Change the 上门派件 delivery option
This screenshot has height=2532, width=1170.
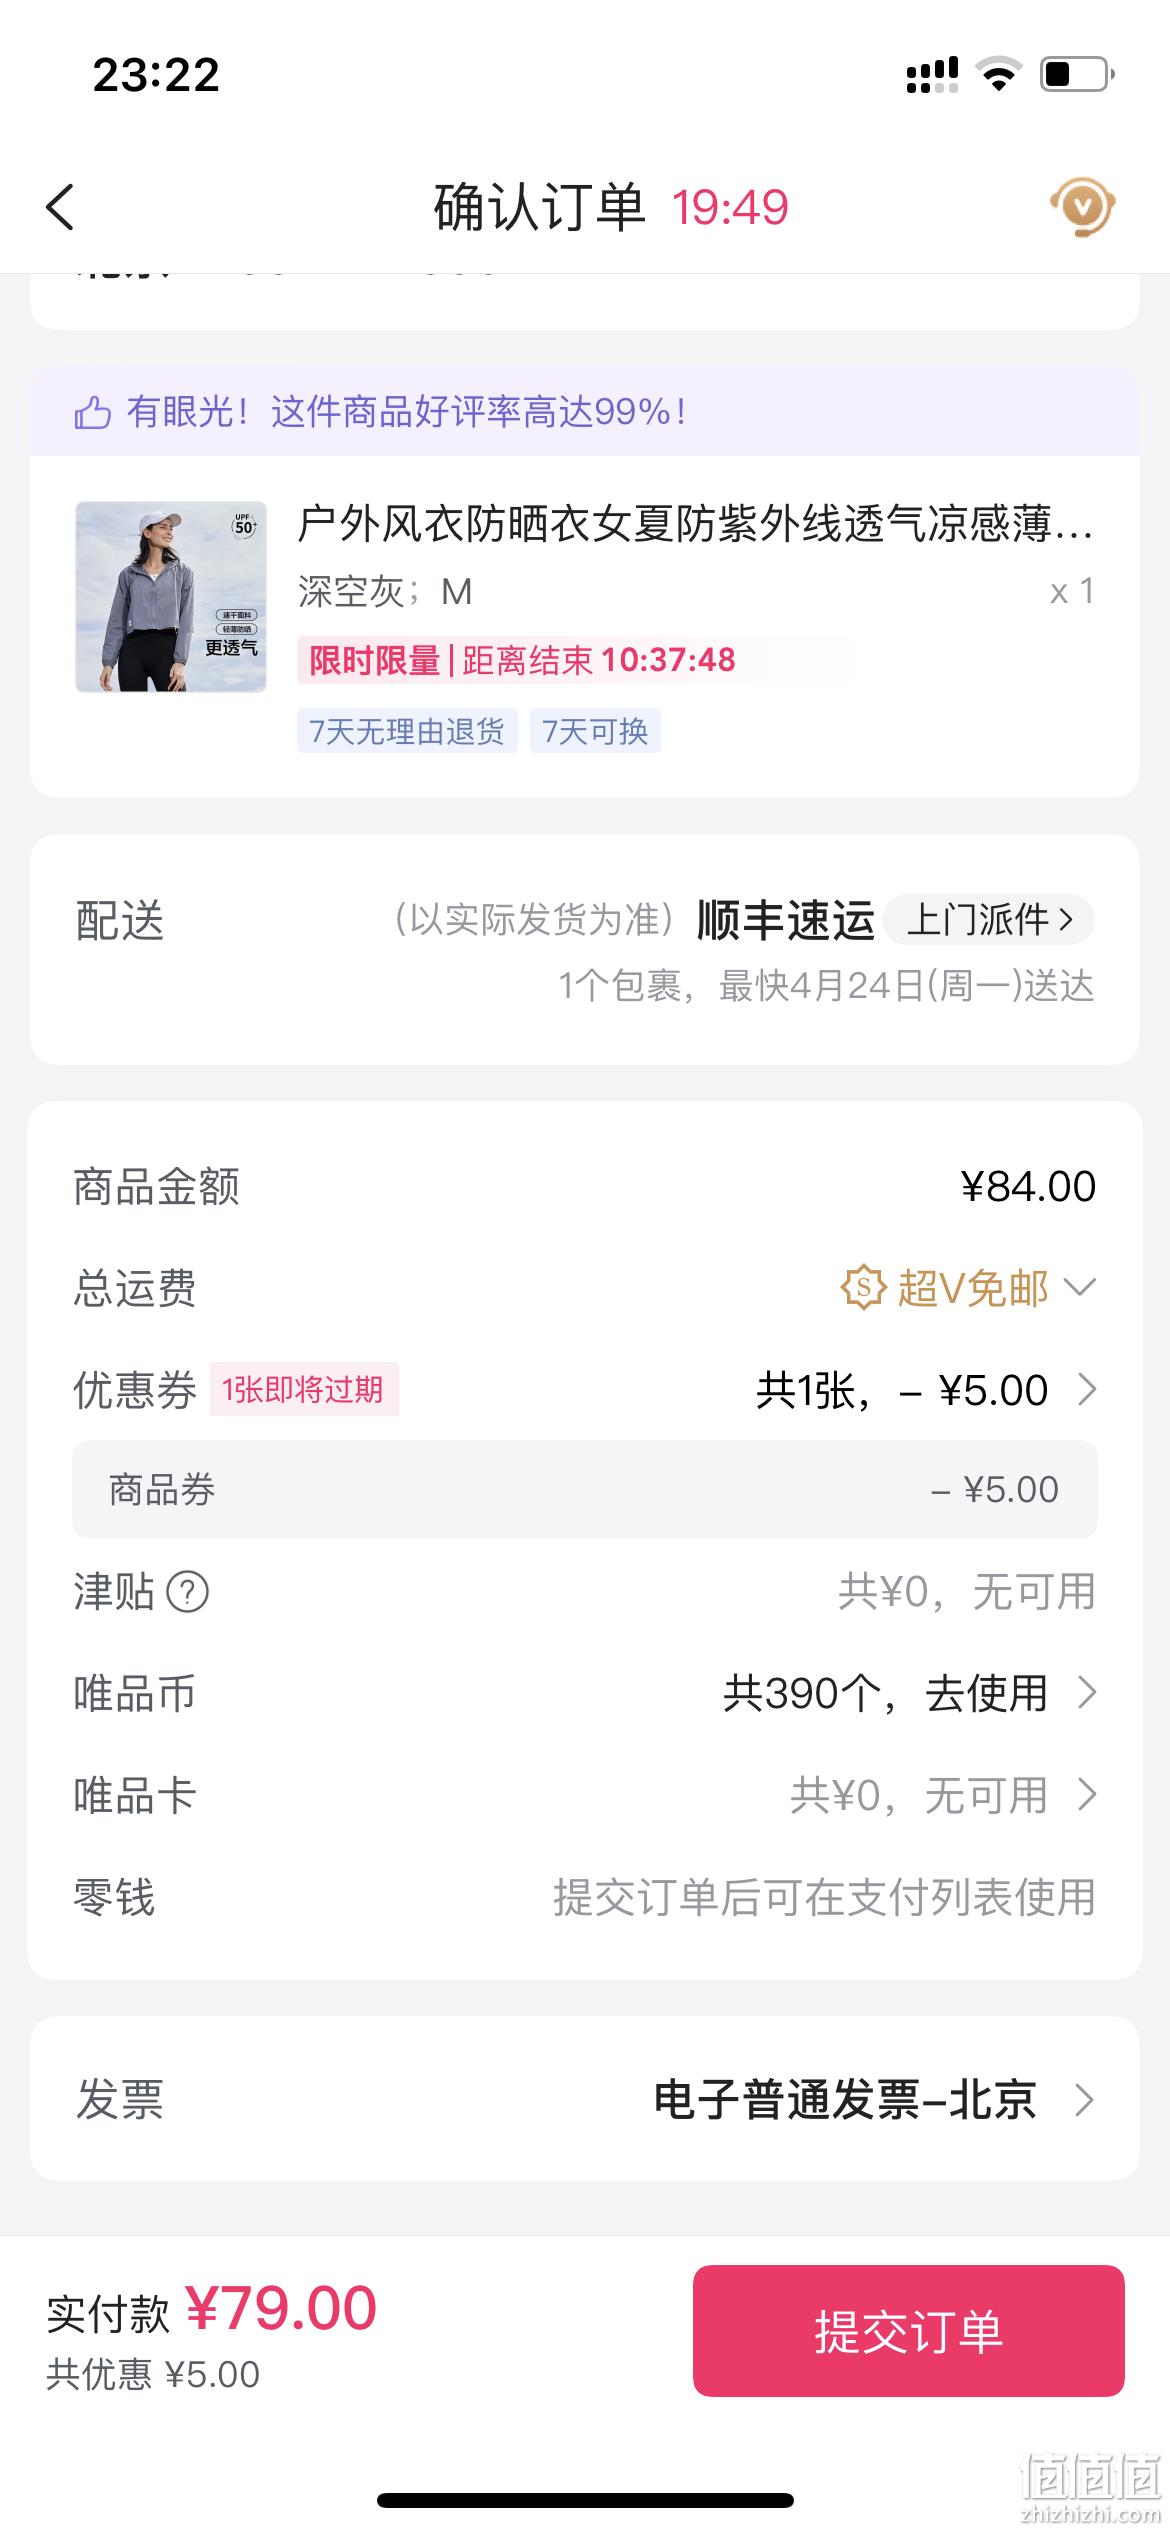coord(989,919)
